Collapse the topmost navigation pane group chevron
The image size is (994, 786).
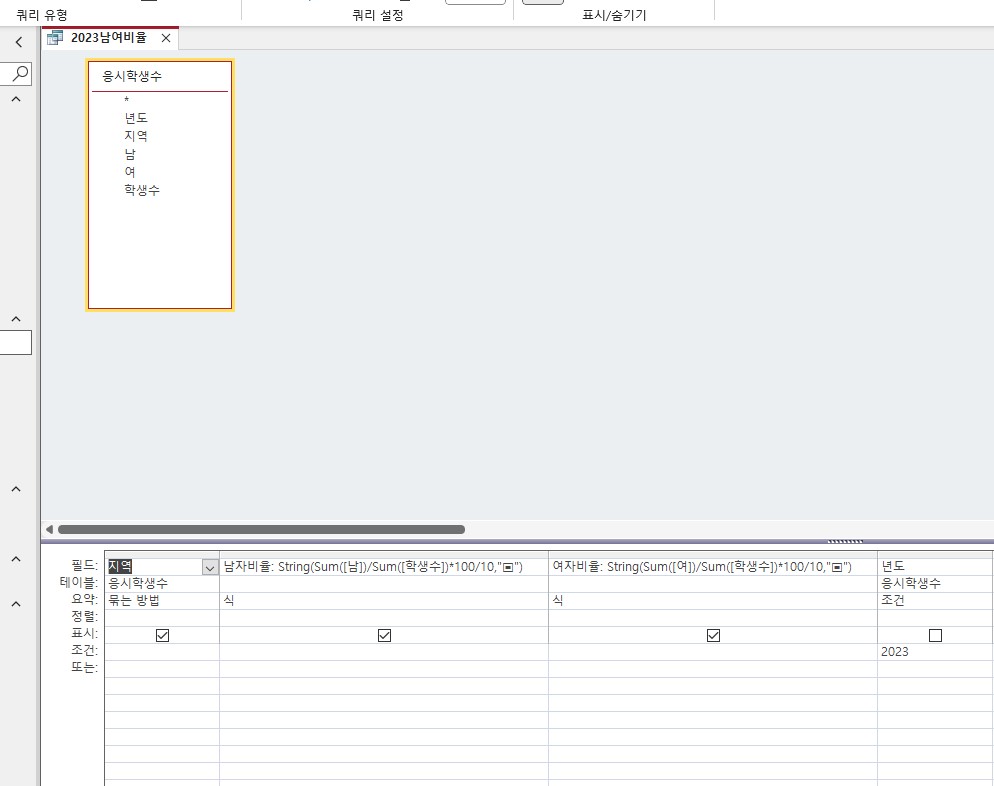tap(16, 100)
